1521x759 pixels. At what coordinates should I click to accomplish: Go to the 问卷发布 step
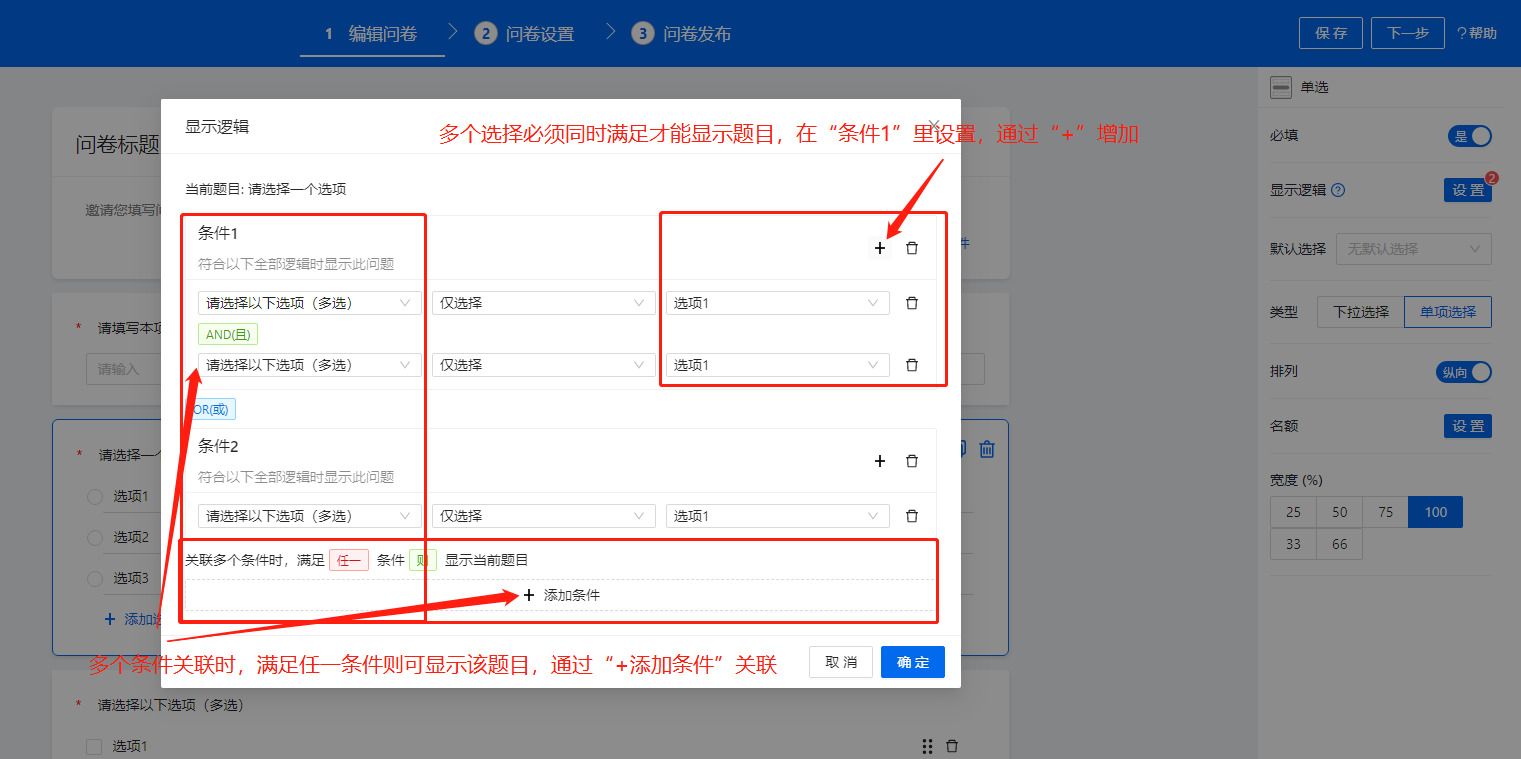point(684,34)
